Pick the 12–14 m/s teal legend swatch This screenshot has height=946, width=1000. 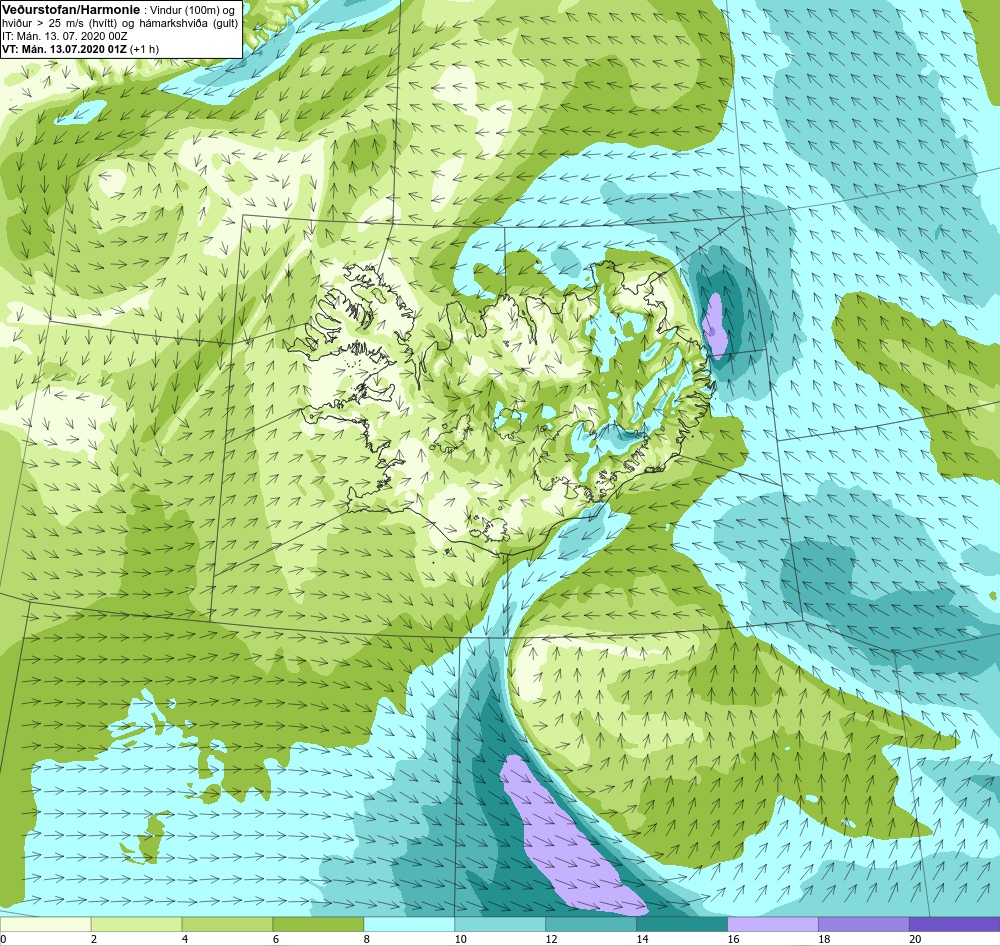pyautogui.click(x=591, y=924)
